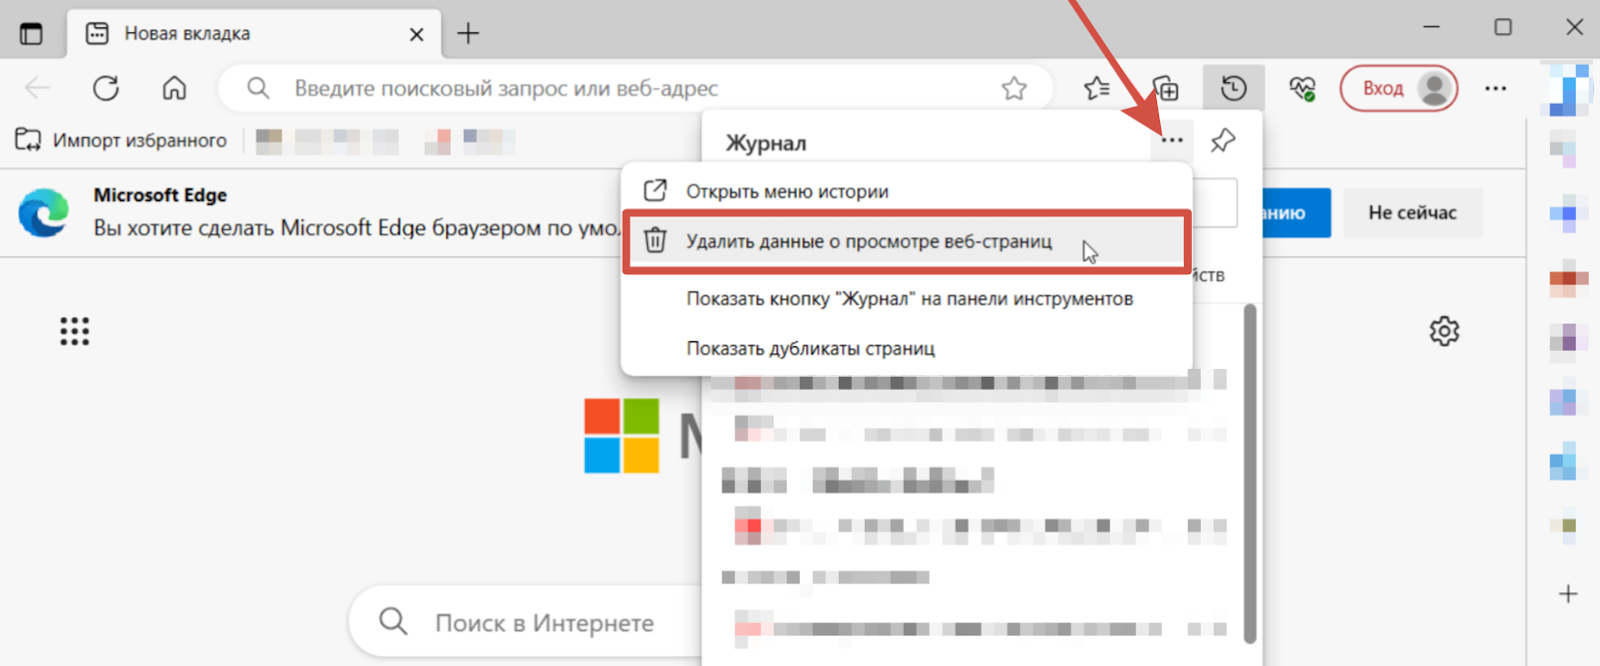Image resolution: width=1600 pixels, height=666 pixels.
Task: Click the 'Не сейчас' button
Action: 1412,212
